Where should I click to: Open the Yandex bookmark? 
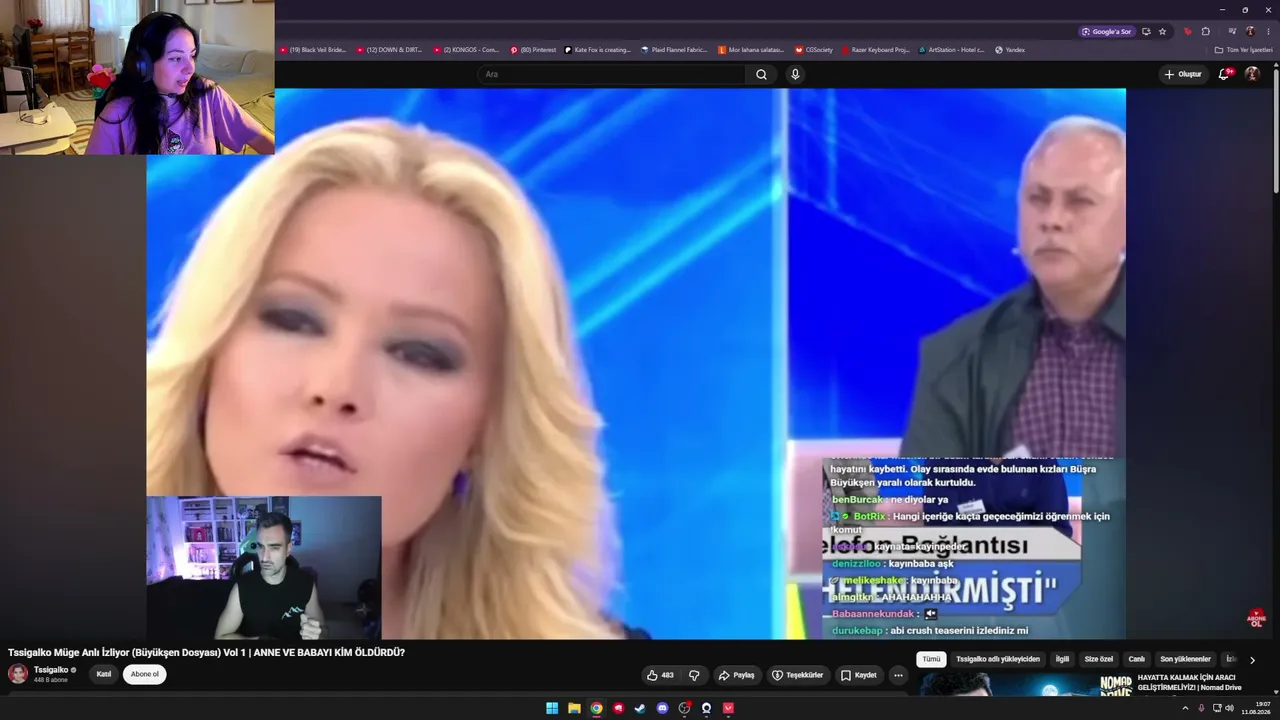(1010, 50)
